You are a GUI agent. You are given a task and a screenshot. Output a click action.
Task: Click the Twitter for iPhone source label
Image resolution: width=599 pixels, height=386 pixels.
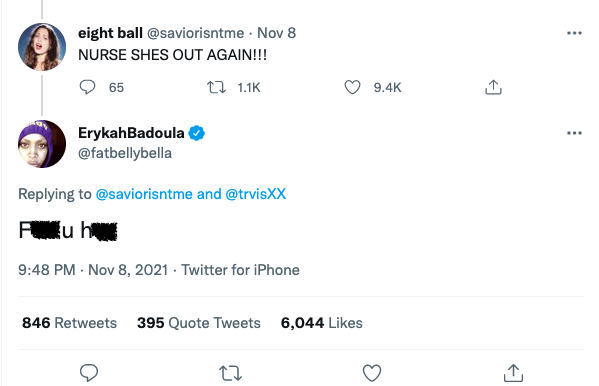coord(240,270)
